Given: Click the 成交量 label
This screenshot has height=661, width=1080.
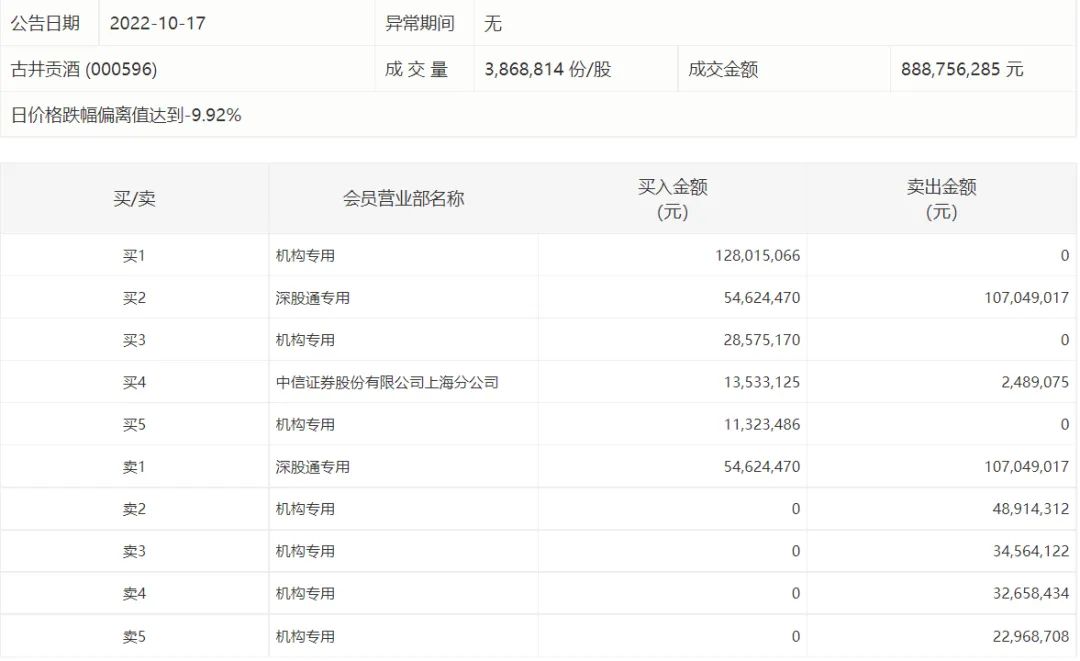Looking at the screenshot, I should coord(417,69).
